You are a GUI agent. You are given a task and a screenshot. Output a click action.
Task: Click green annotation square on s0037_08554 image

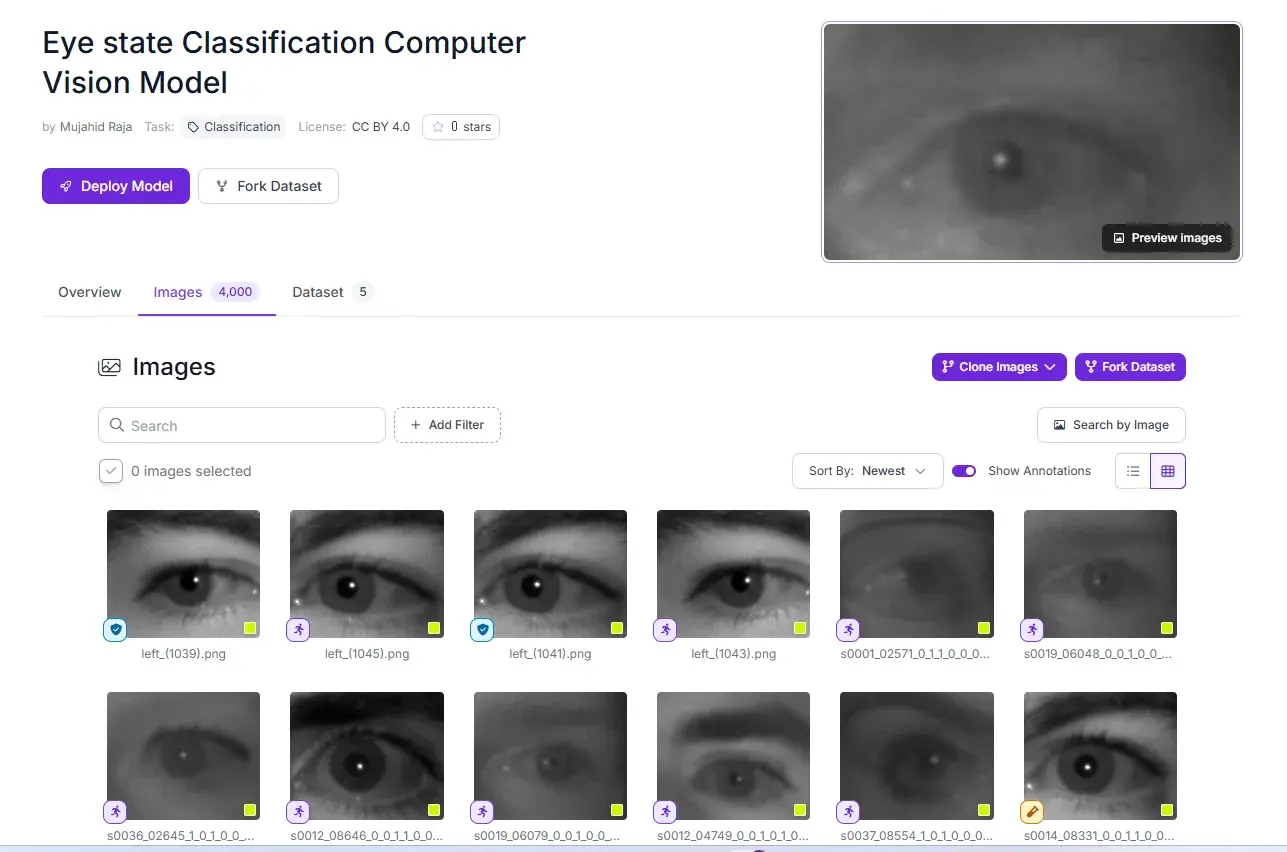pos(984,810)
